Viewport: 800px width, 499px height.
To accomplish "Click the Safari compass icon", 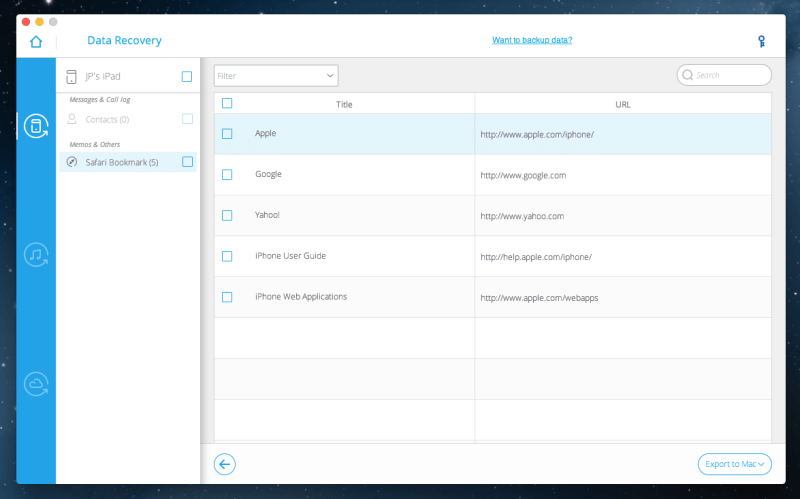I will pyautogui.click(x=72, y=162).
